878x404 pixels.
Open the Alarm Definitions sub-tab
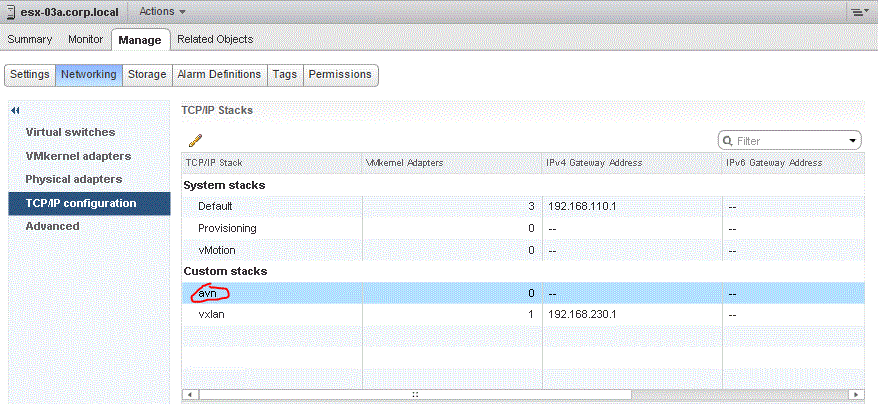click(x=219, y=74)
